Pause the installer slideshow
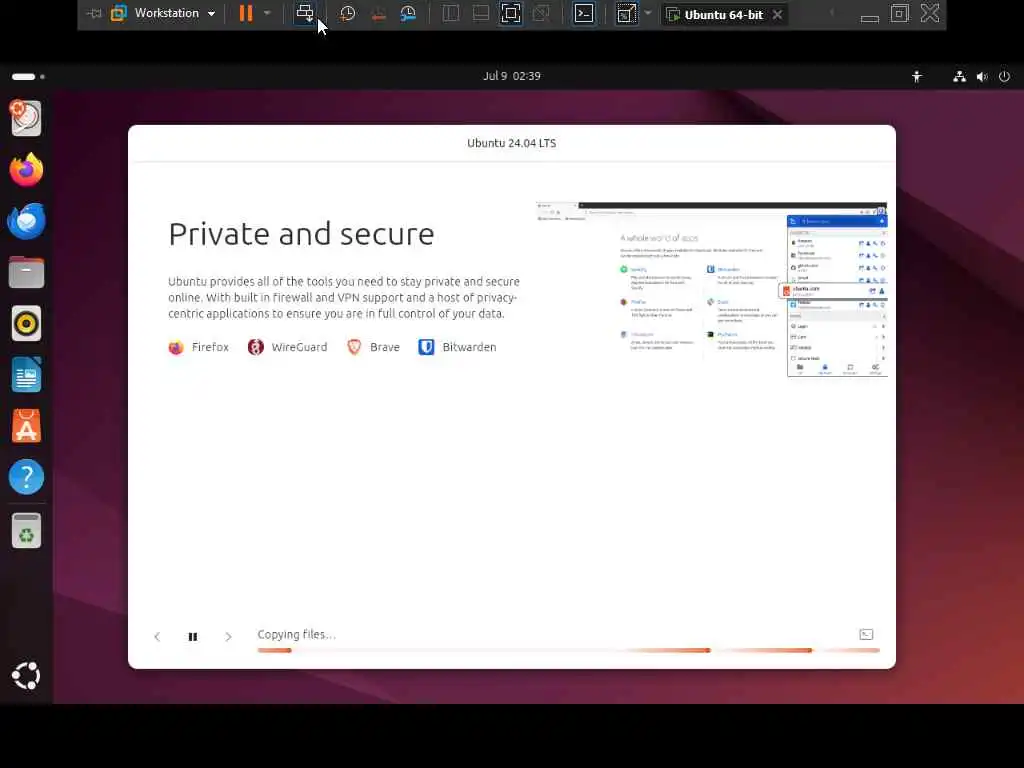This screenshot has height=768, width=1024. coord(193,637)
